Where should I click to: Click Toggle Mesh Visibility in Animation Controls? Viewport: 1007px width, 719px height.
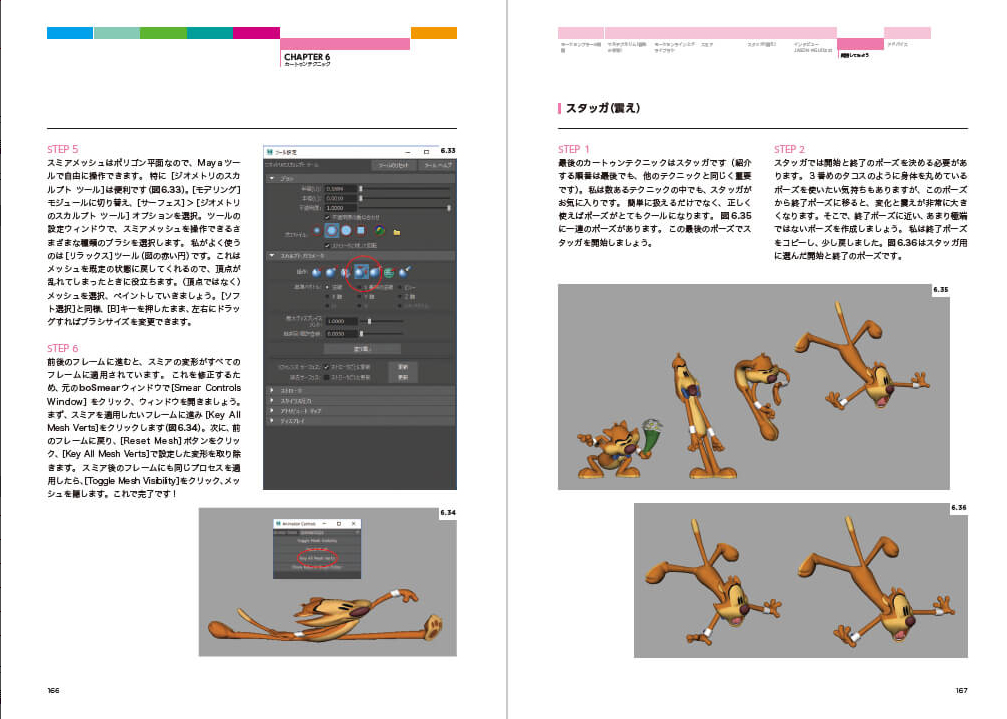(317, 539)
